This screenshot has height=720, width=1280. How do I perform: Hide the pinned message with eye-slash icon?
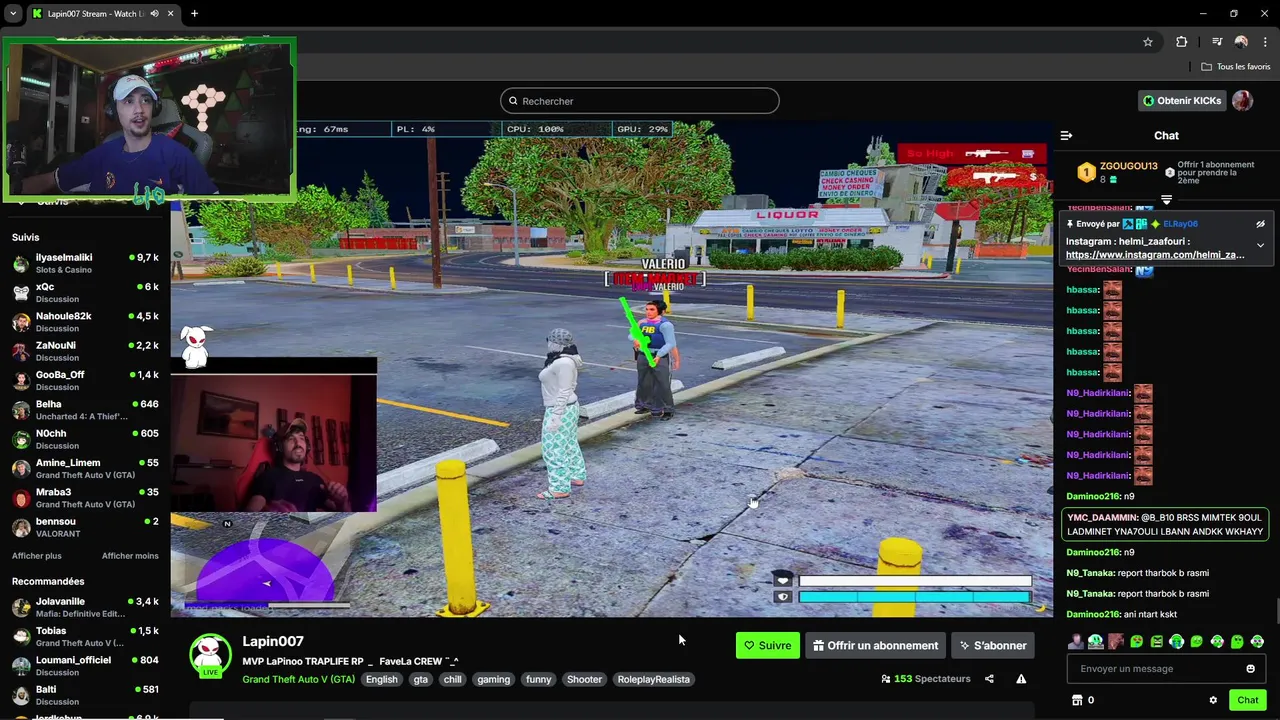(1260, 224)
